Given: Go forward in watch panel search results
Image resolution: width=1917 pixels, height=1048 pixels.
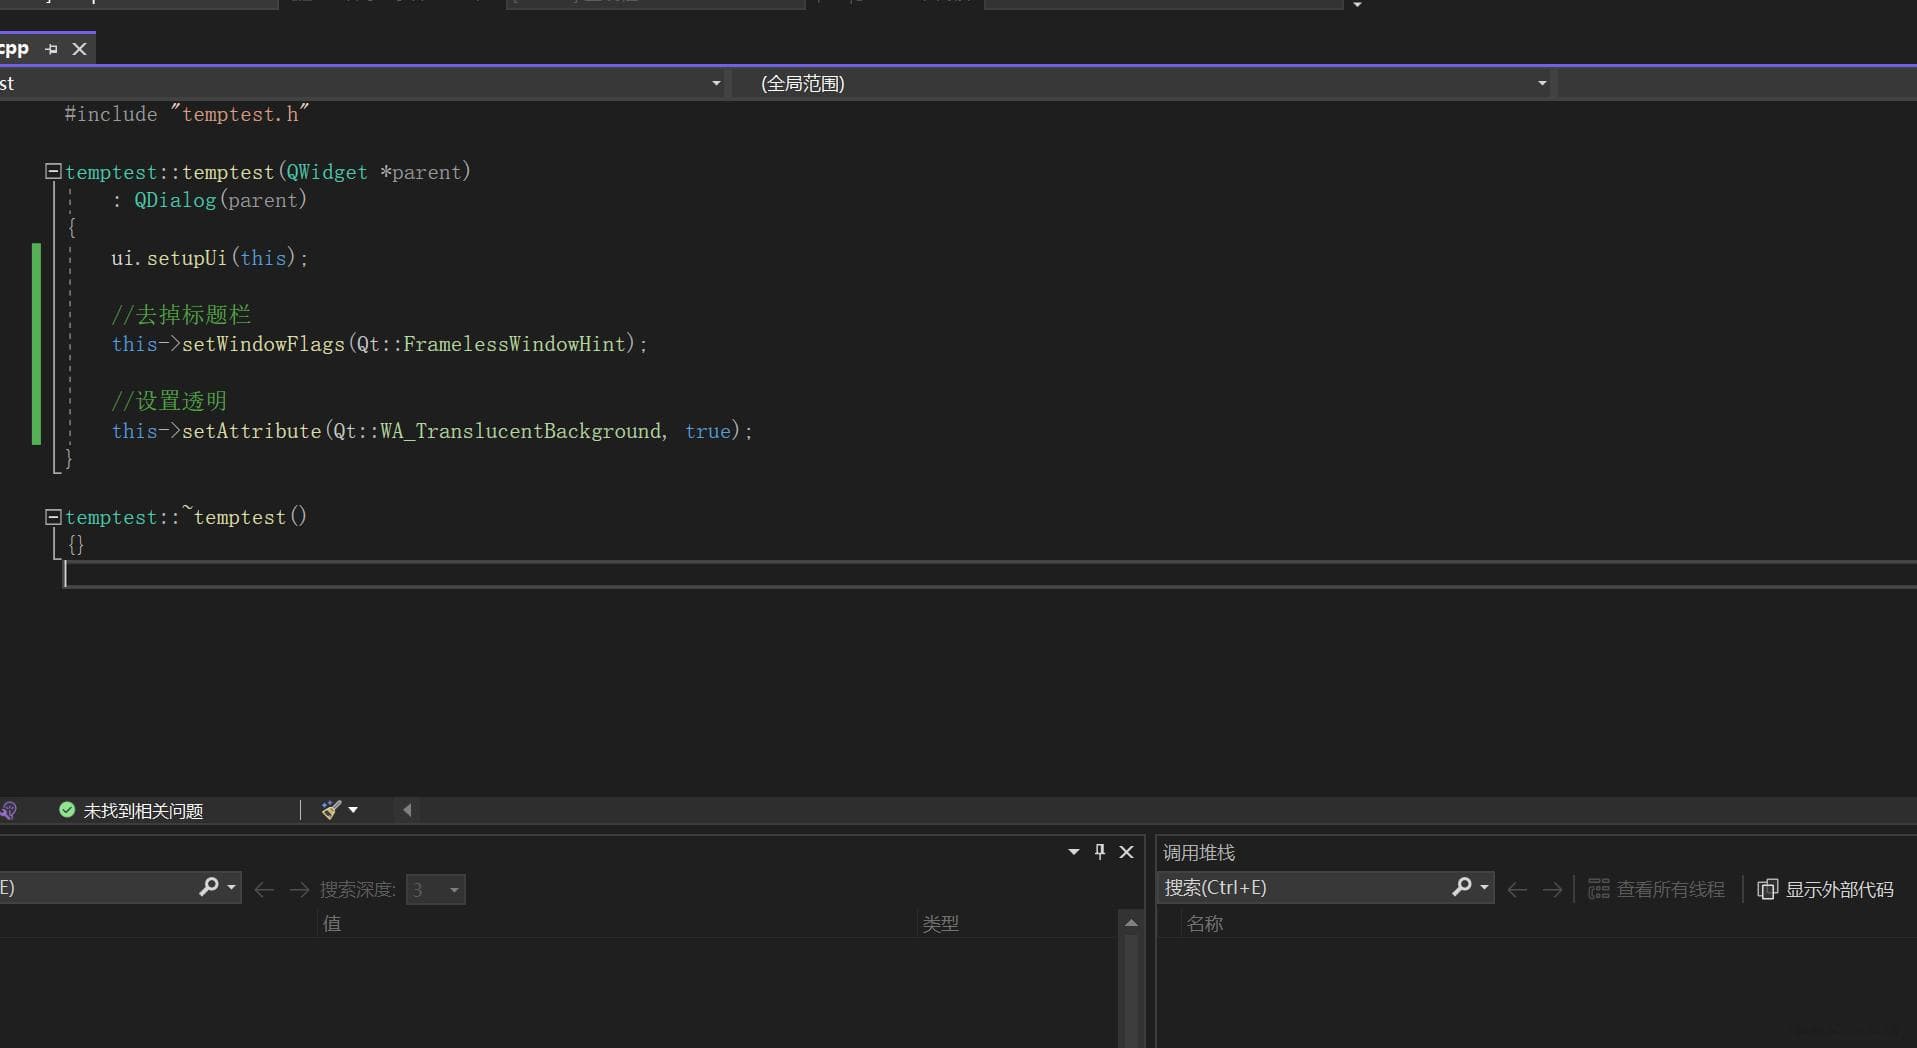Looking at the screenshot, I should coord(299,889).
